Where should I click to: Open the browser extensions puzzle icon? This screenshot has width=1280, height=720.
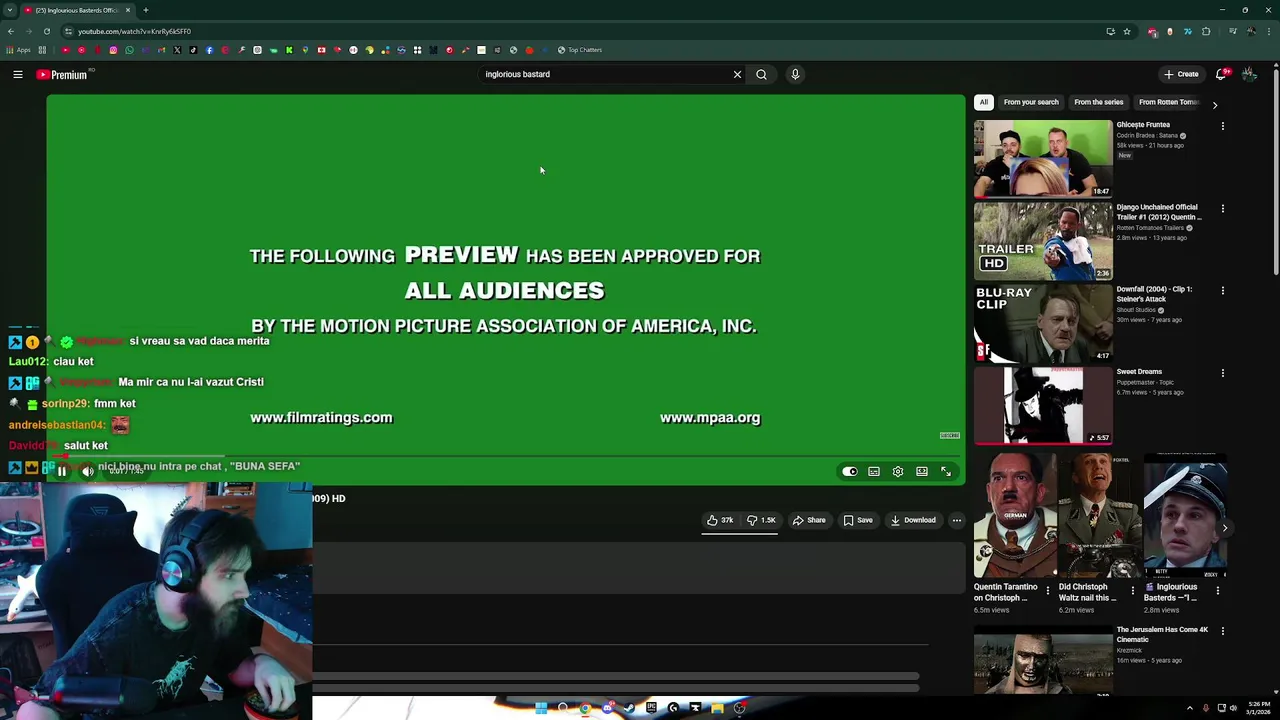click(1206, 31)
